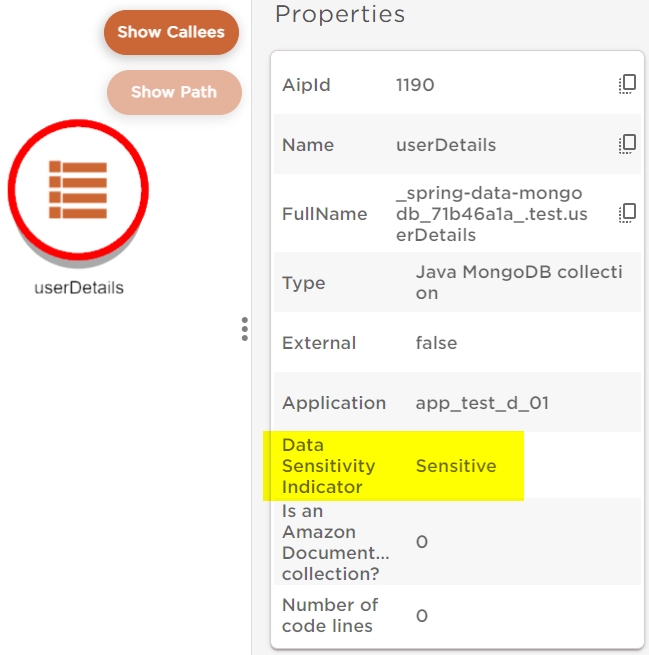
Task: Copy the Name value with its copy icon
Action: pyautogui.click(x=627, y=144)
